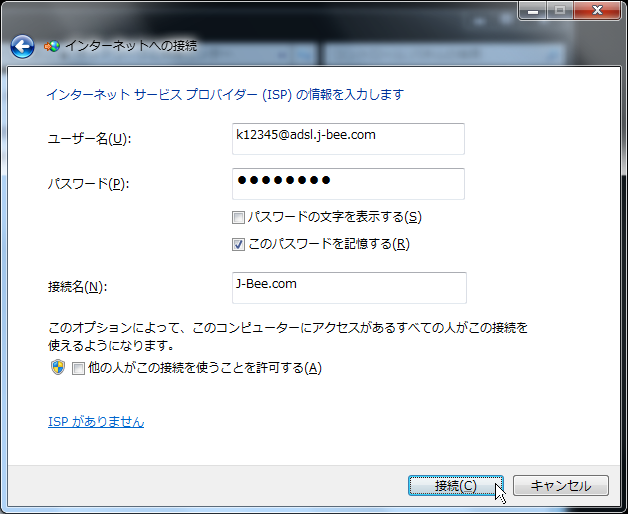The image size is (628, 514).
Task: Open the ISP がありません link
Action: tap(96, 422)
